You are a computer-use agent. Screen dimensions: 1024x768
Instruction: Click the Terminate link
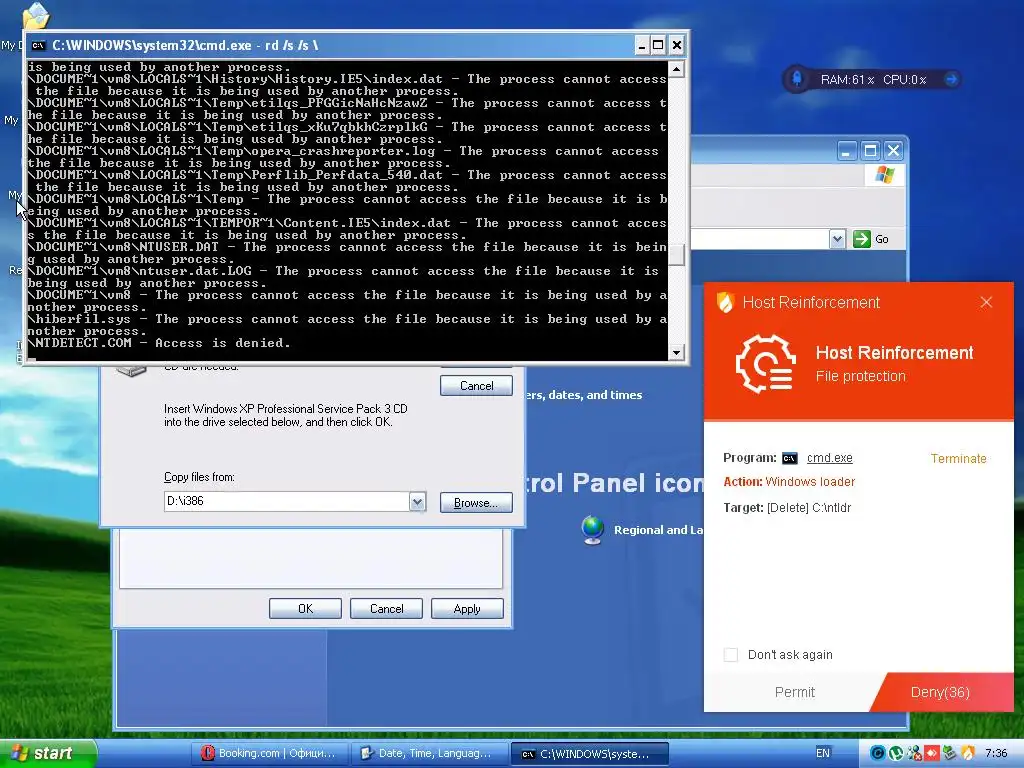tap(958, 458)
